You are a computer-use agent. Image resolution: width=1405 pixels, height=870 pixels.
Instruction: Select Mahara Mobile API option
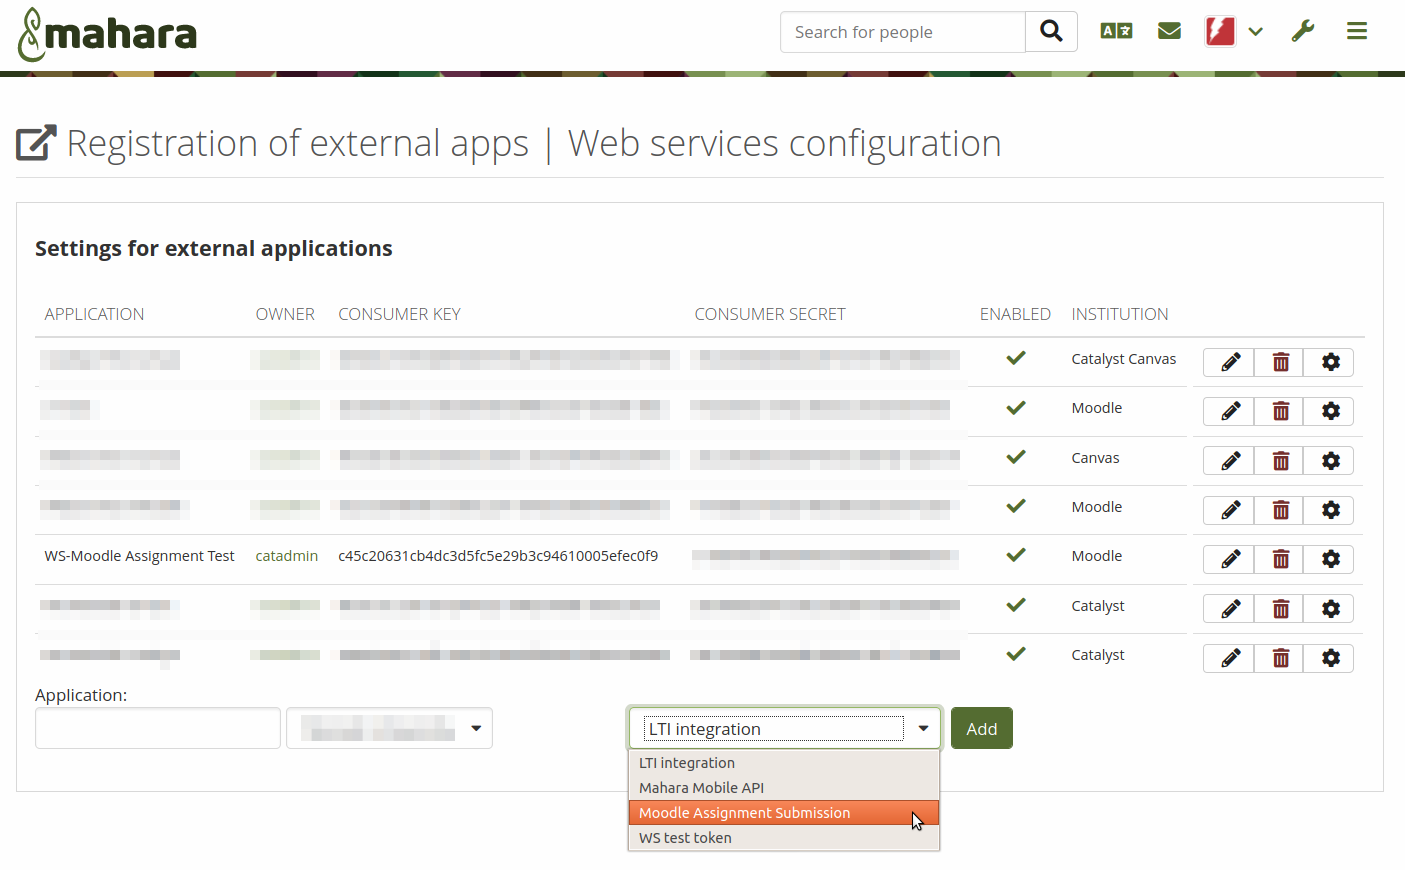pyautogui.click(x=784, y=788)
